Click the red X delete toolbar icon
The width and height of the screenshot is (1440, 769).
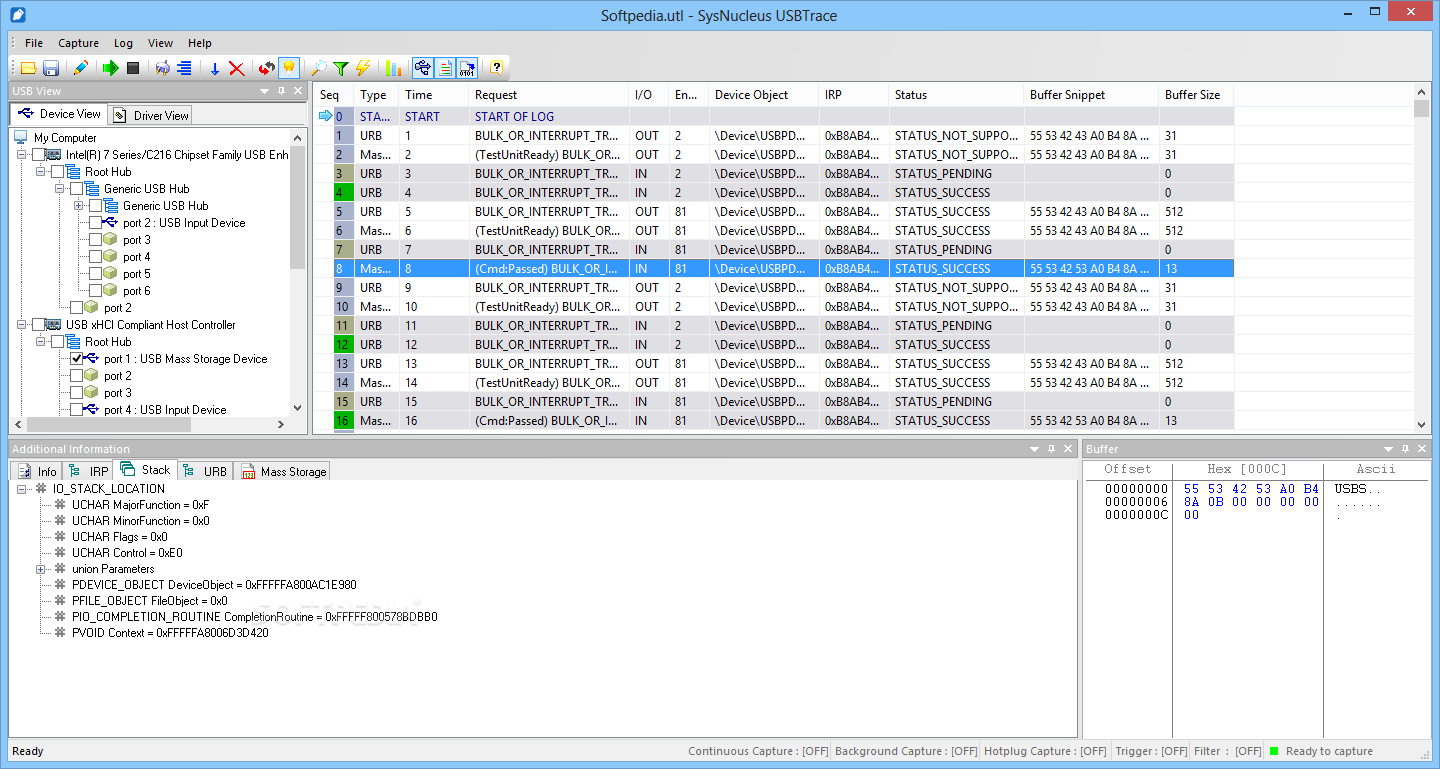click(x=236, y=68)
